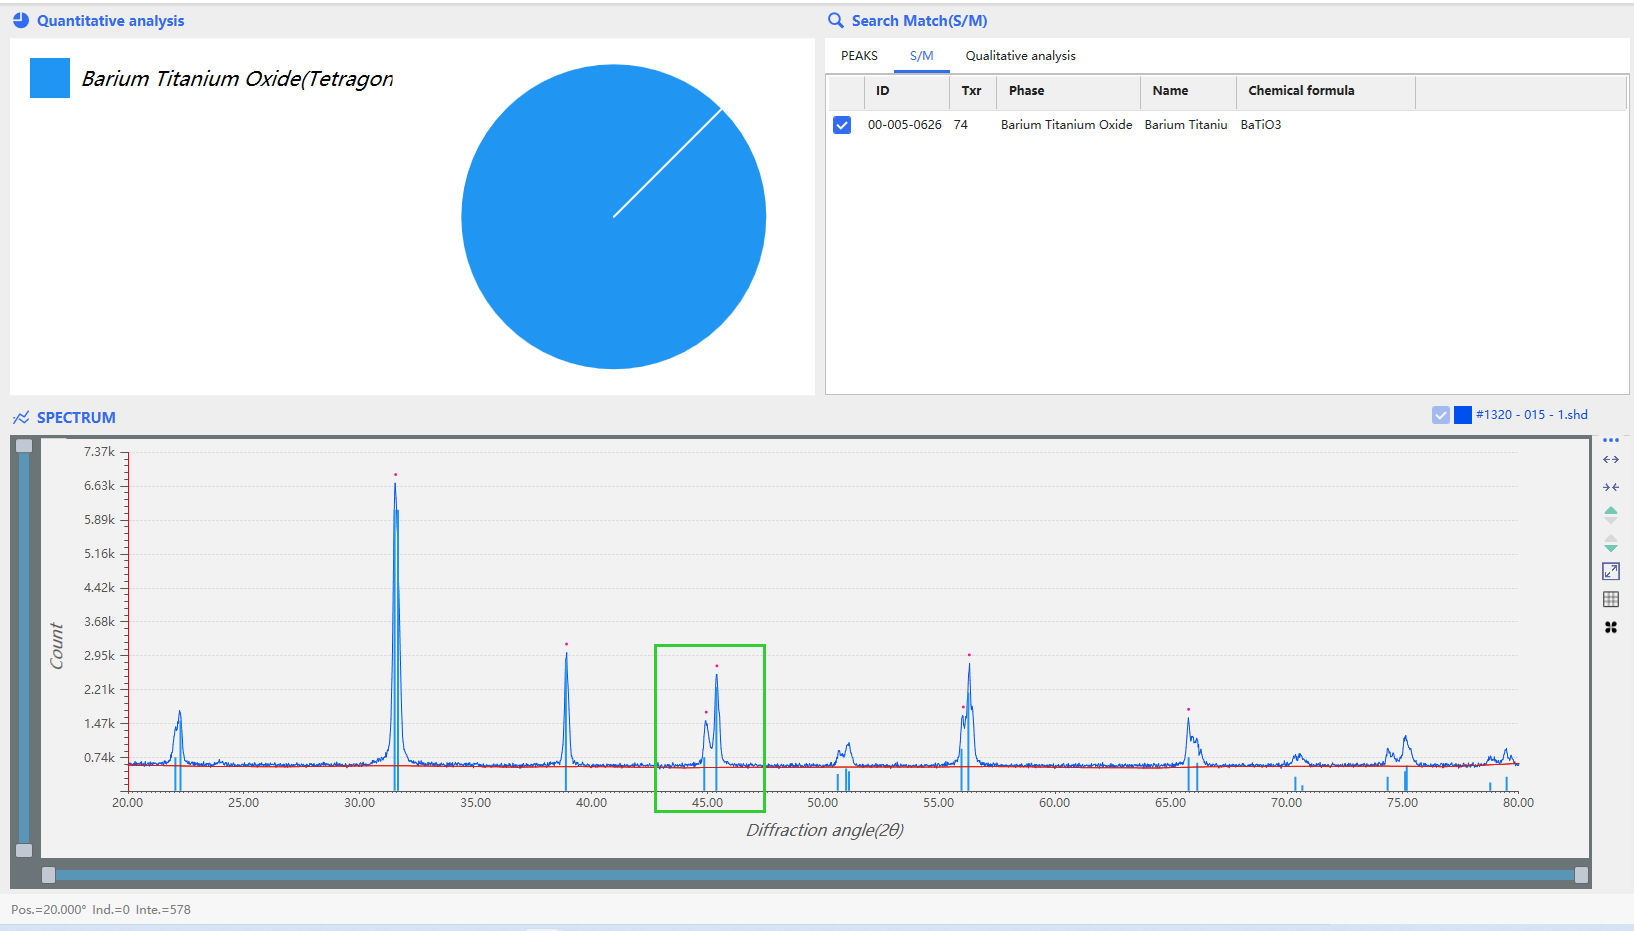
Task: Click the green down-arrow vertical scale icon
Action: (x=1611, y=544)
